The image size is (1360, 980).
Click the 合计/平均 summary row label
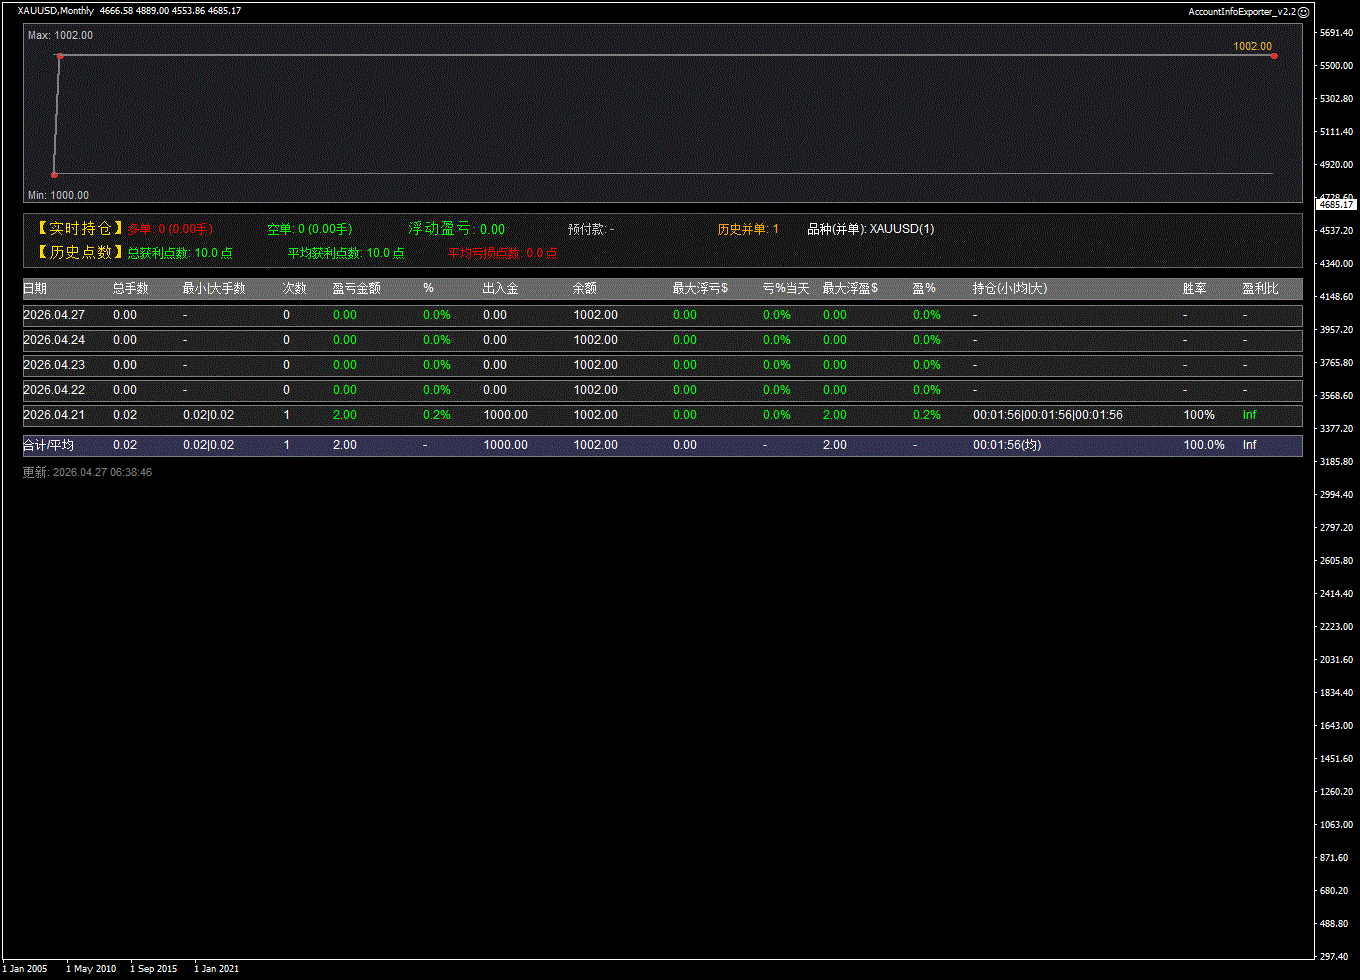coord(48,445)
